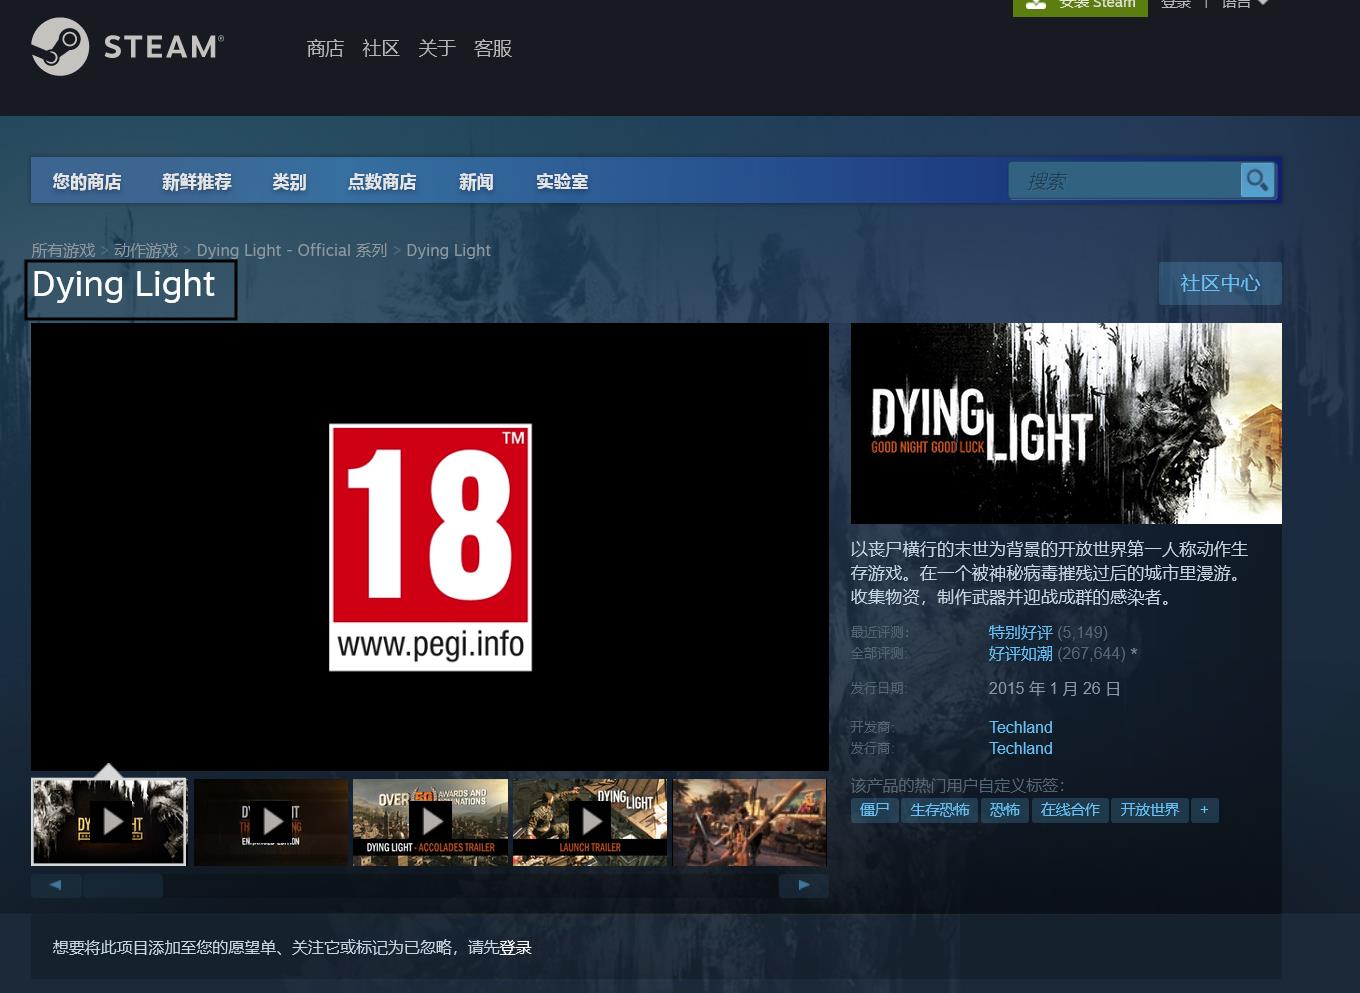
Task: Click the 动作游戏 breadcrumb
Action: point(146,250)
